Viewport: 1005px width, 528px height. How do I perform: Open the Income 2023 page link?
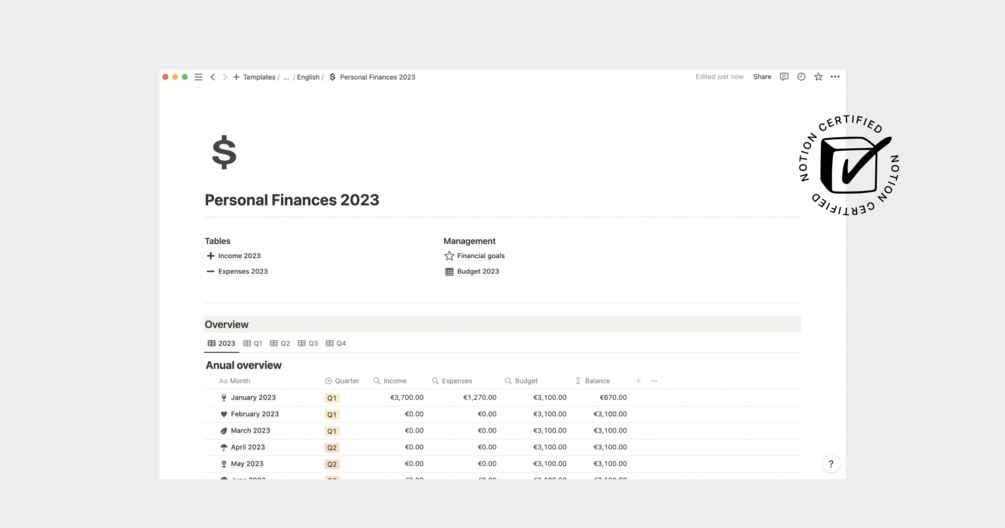(x=239, y=256)
